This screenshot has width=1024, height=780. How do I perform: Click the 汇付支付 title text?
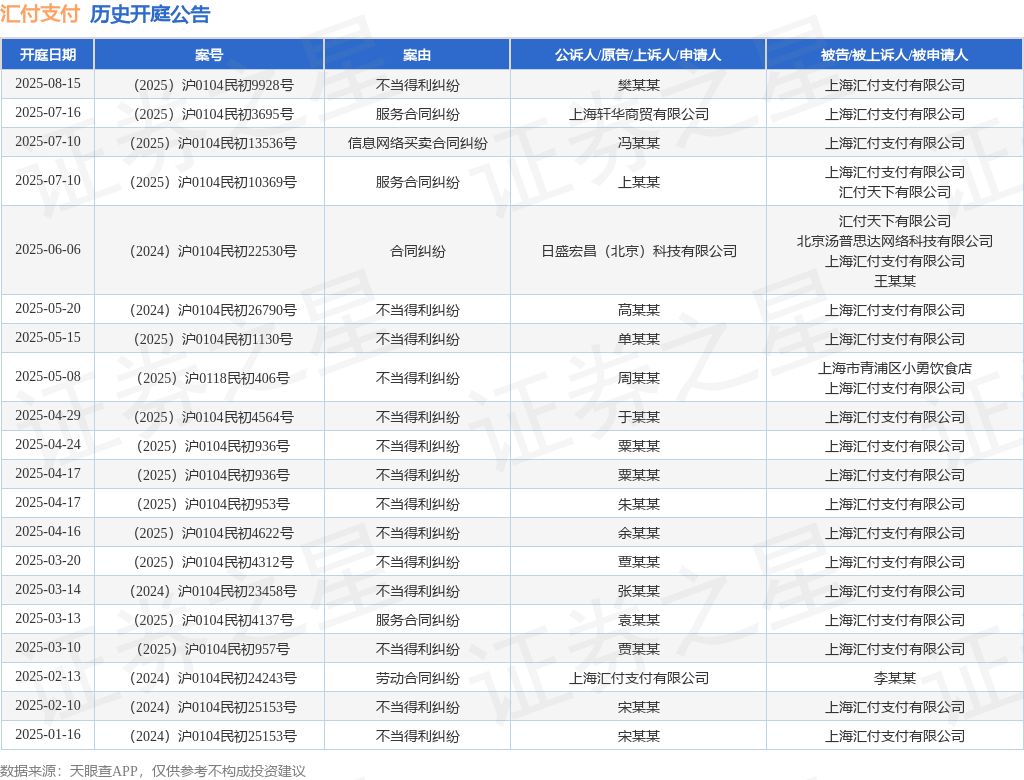(x=40, y=14)
